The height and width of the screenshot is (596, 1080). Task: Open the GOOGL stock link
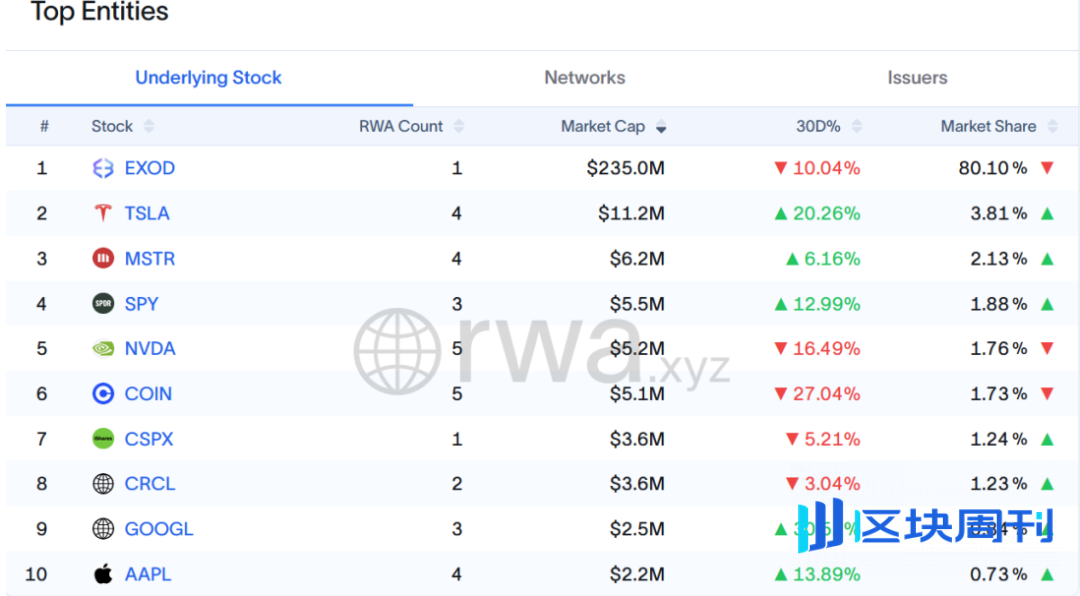tap(158, 529)
